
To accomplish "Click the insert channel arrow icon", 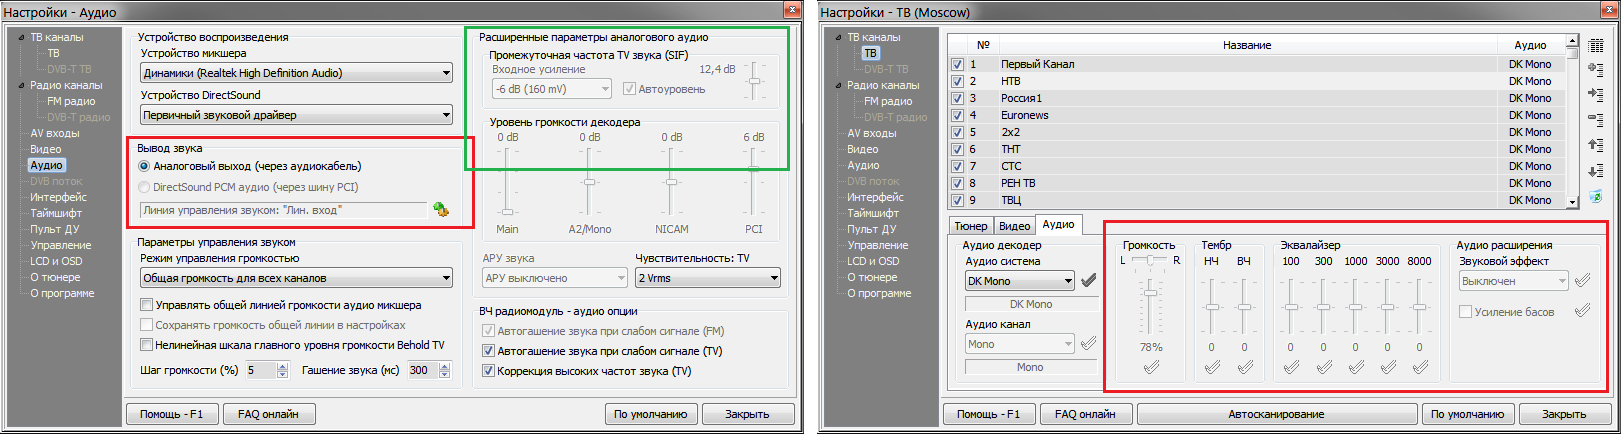I will (1595, 93).
